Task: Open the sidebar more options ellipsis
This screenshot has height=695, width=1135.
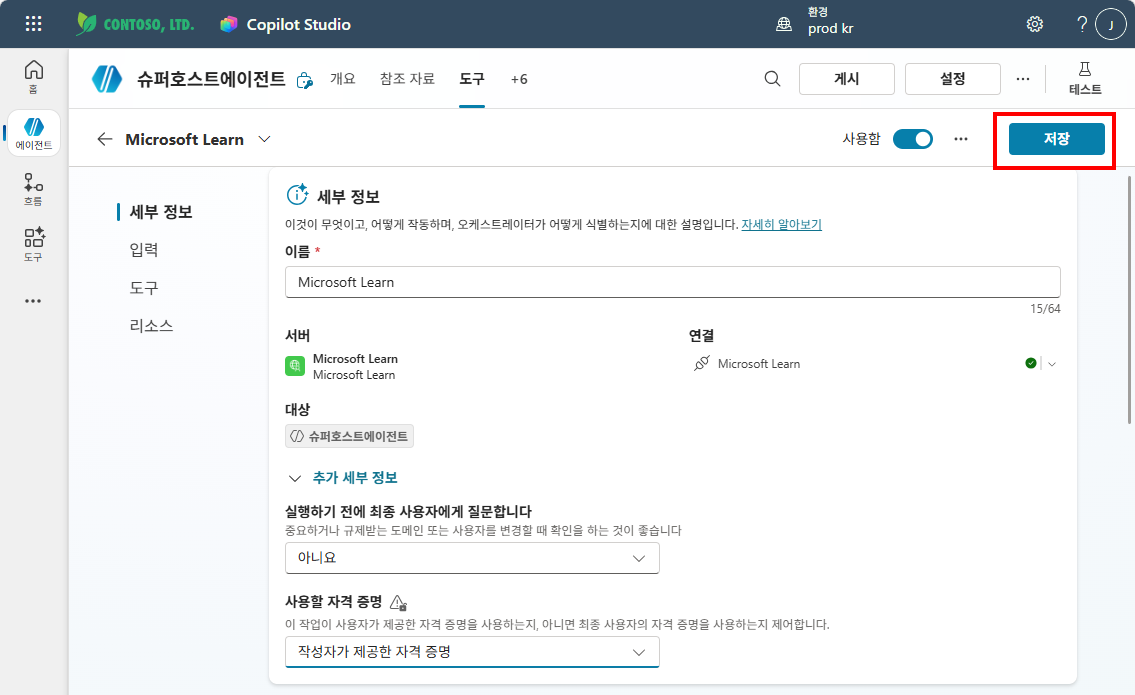Action: pyautogui.click(x=33, y=300)
